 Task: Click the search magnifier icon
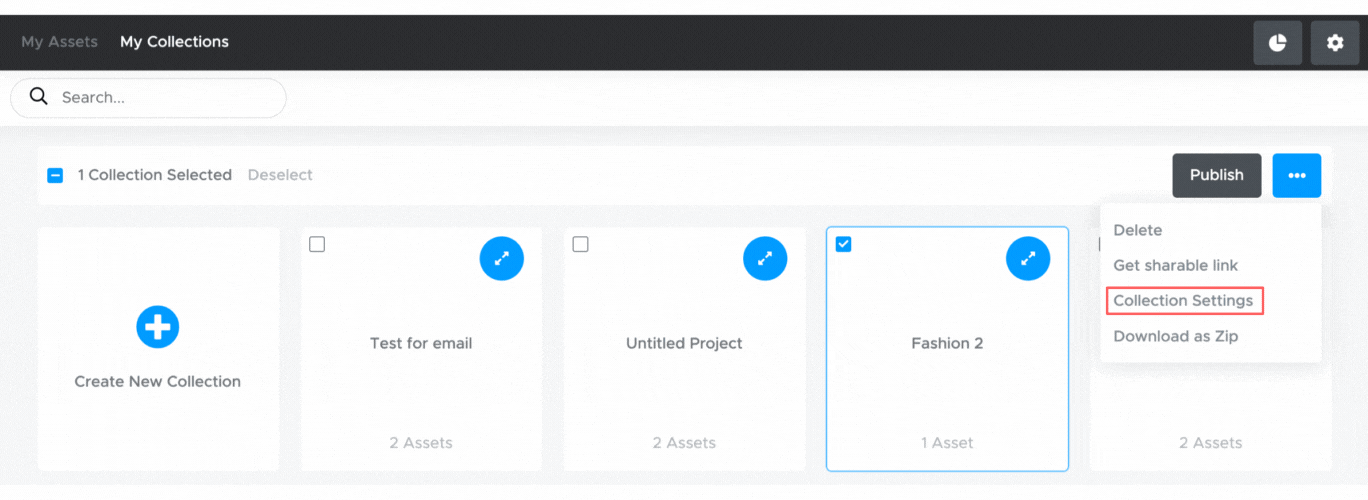39,97
